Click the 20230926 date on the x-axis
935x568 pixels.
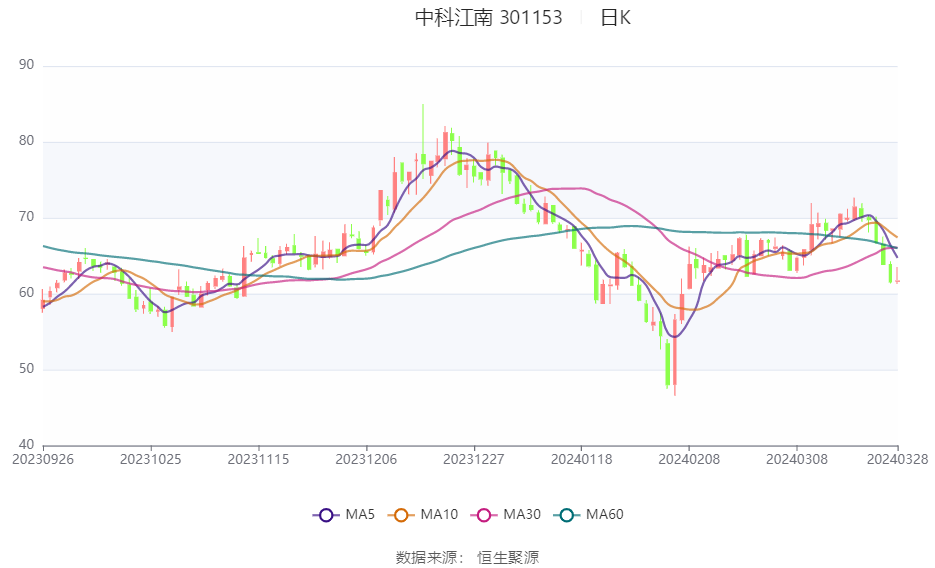click(x=43, y=459)
